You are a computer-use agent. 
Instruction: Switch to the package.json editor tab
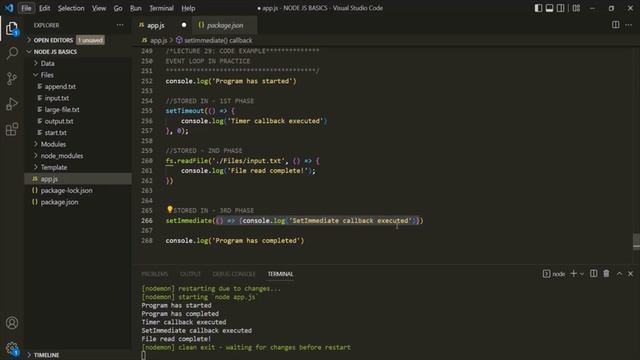(224, 25)
